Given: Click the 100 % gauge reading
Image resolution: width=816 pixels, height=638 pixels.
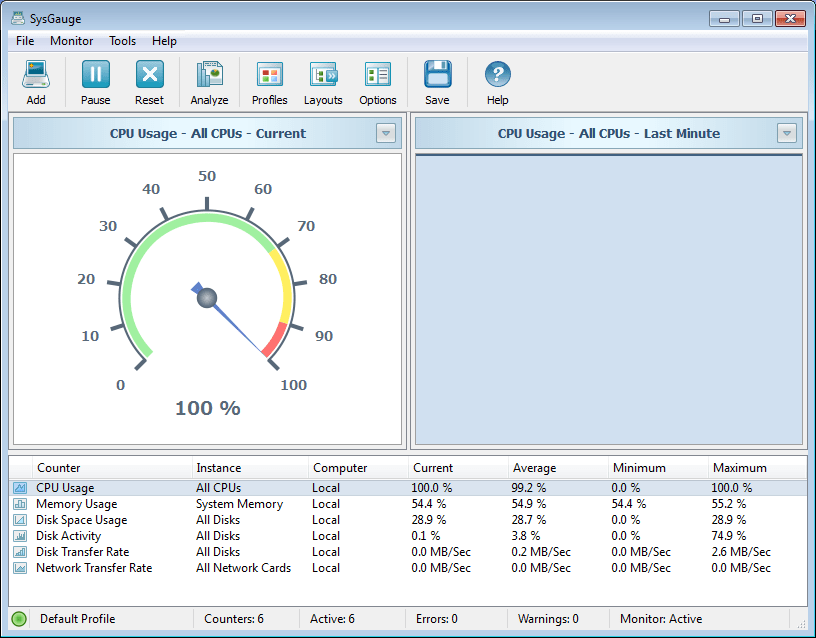Looking at the screenshot, I should point(208,408).
